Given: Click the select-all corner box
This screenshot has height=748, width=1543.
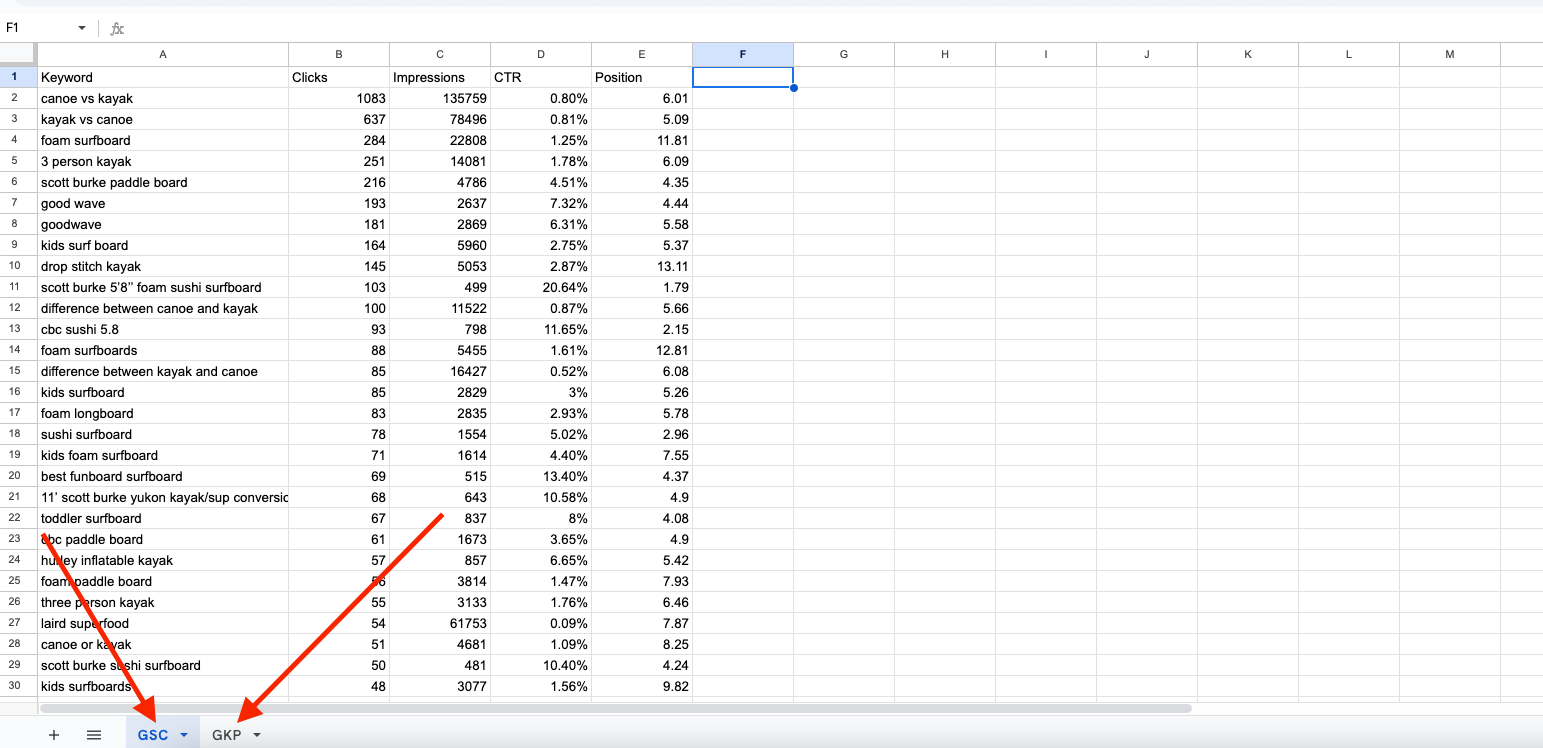Looking at the screenshot, I should (x=17, y=54).
